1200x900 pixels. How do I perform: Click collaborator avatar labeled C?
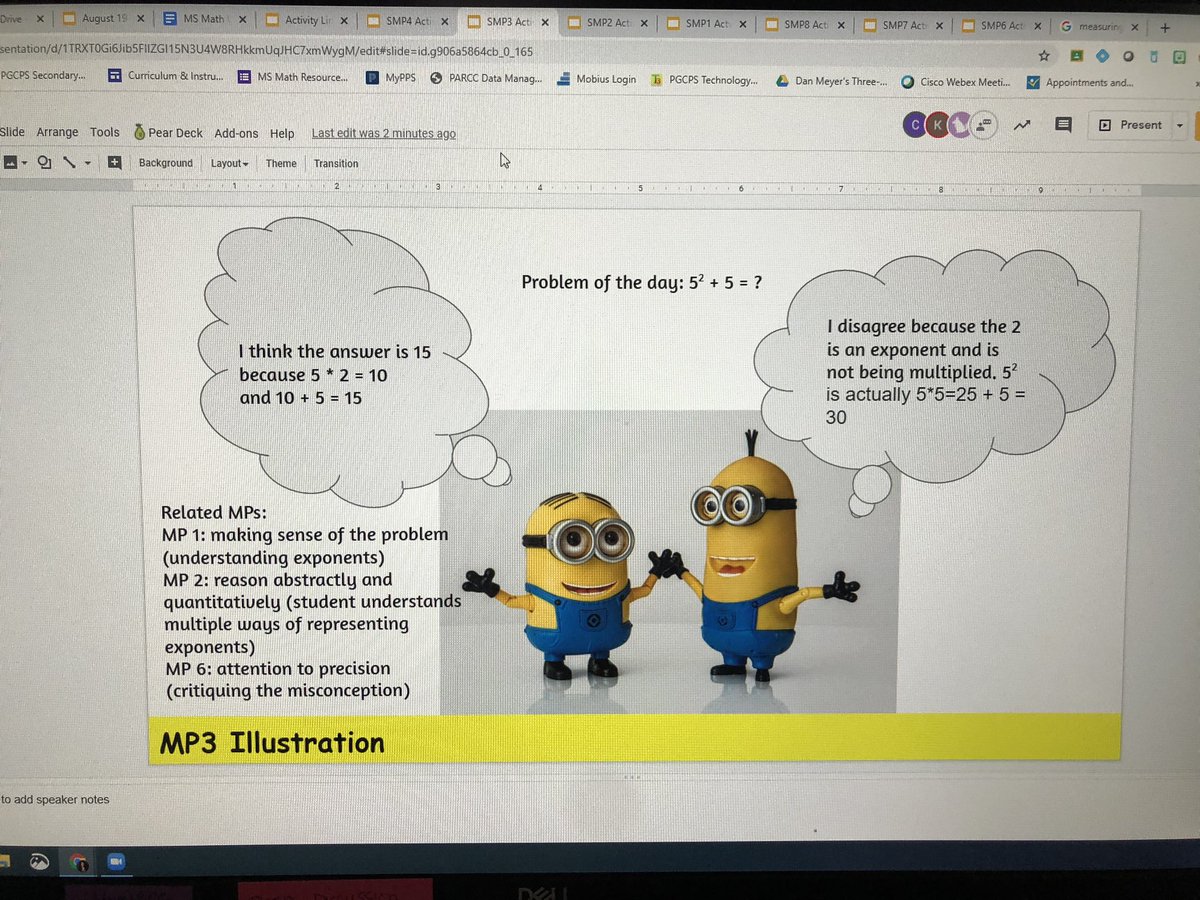click(914, 125)
